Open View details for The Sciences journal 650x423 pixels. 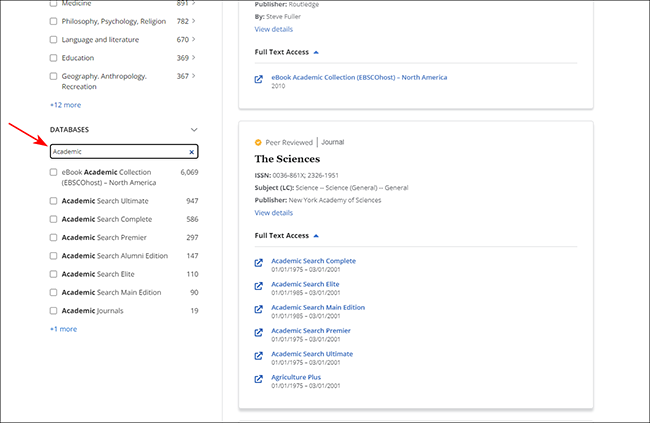(274, 213)
